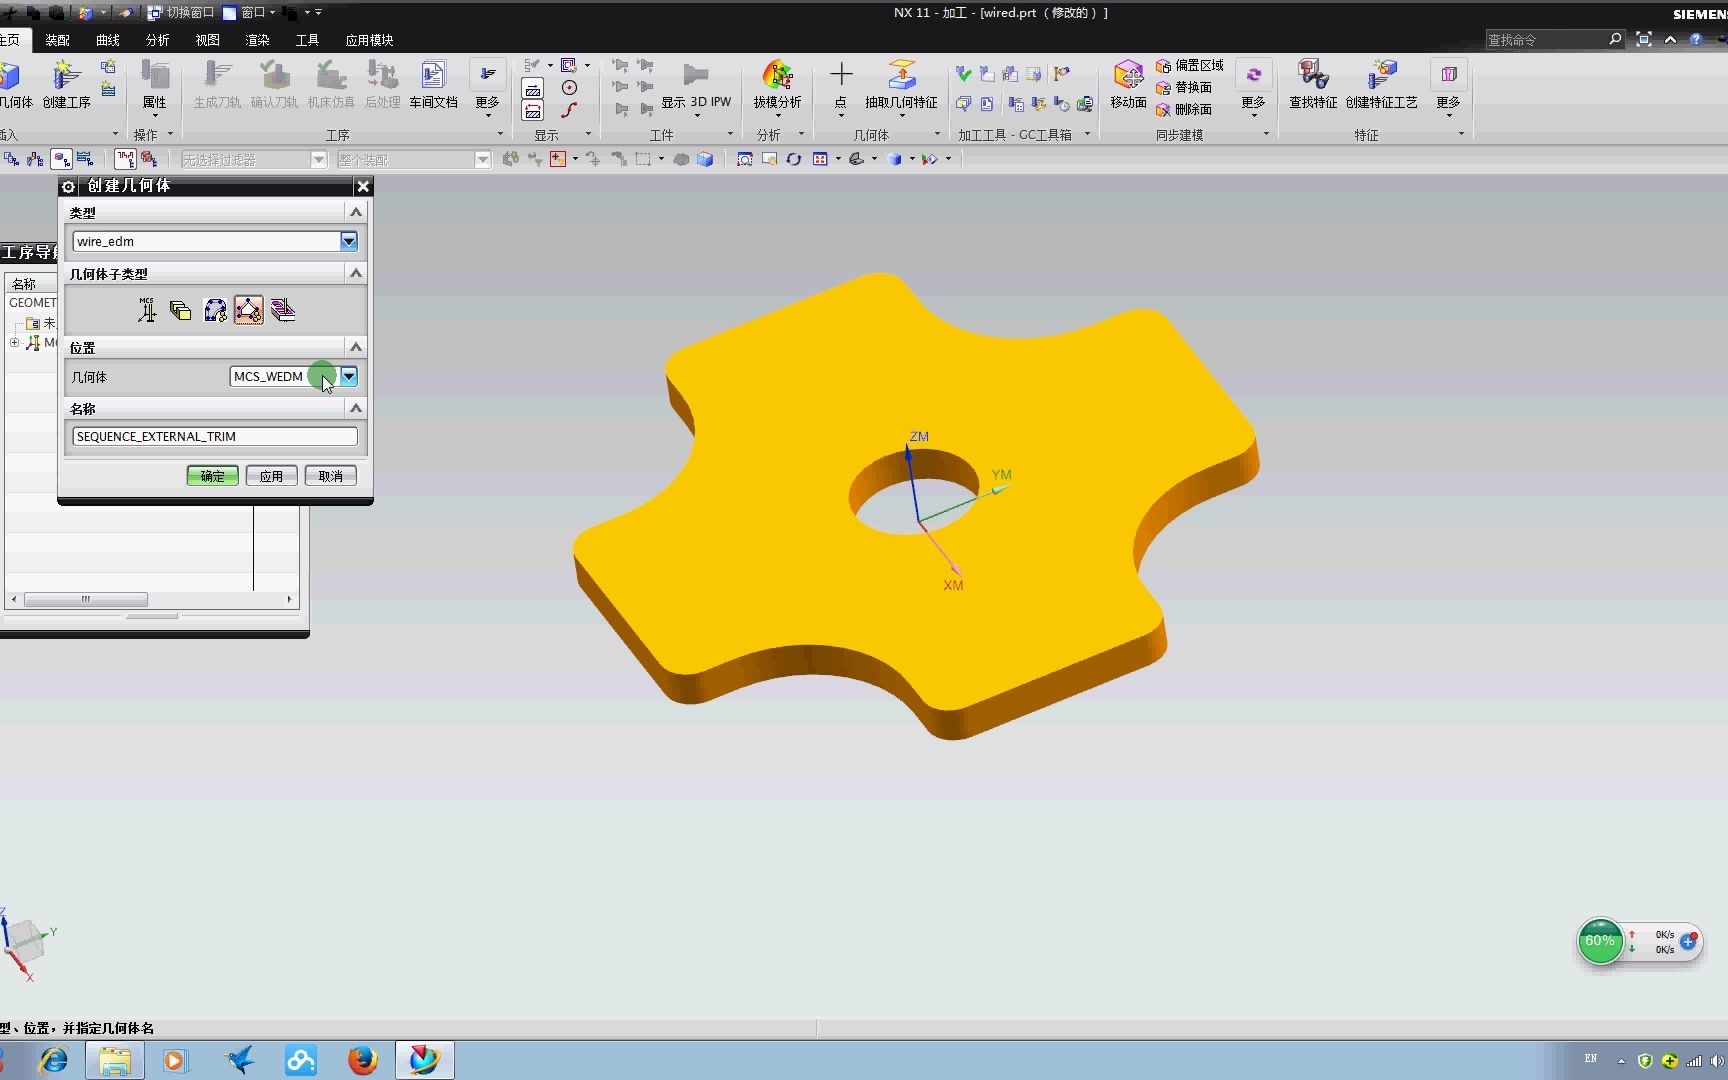
Task: Click the fit view toolbar icon
Action: click(x=745, y=159)
